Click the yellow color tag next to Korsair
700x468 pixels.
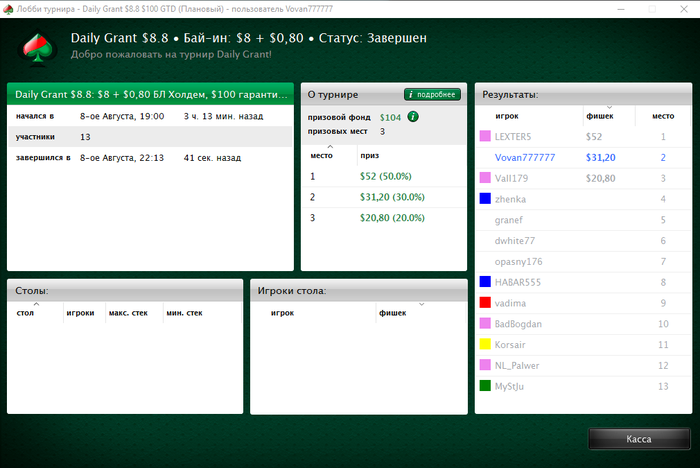click(x=485, y=344)
